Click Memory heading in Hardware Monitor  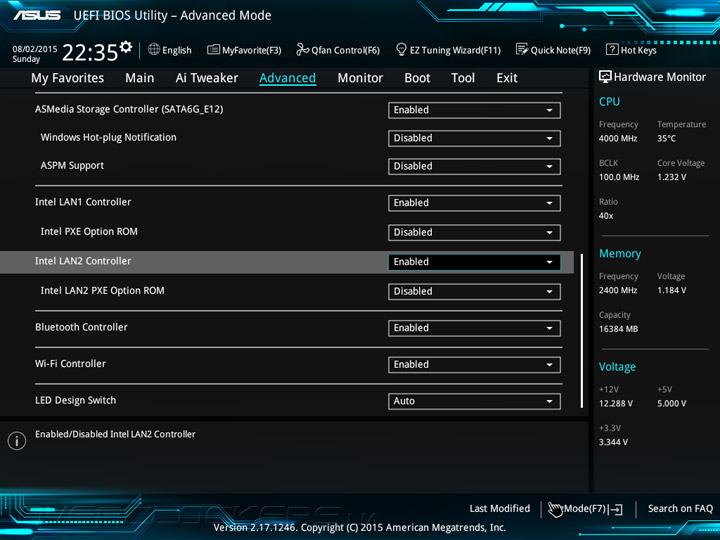click(x=620, y=253)
